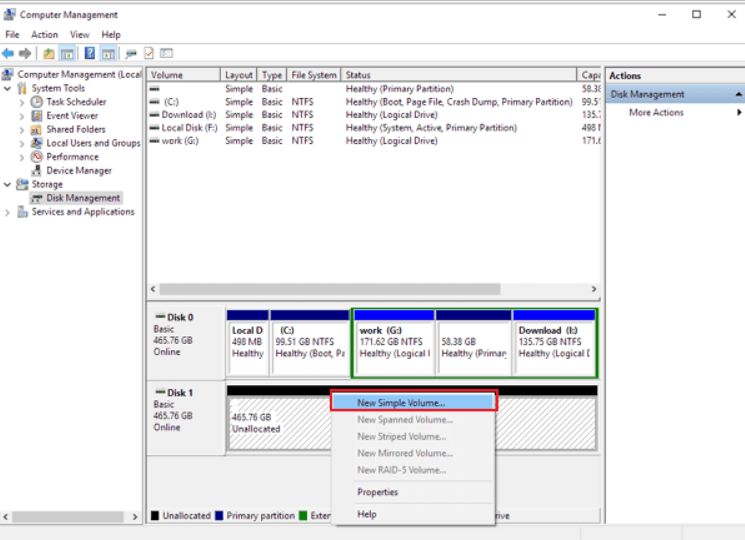Click the File System column header
This screenshot has height=540, width=745.
(x=313, y=75)
